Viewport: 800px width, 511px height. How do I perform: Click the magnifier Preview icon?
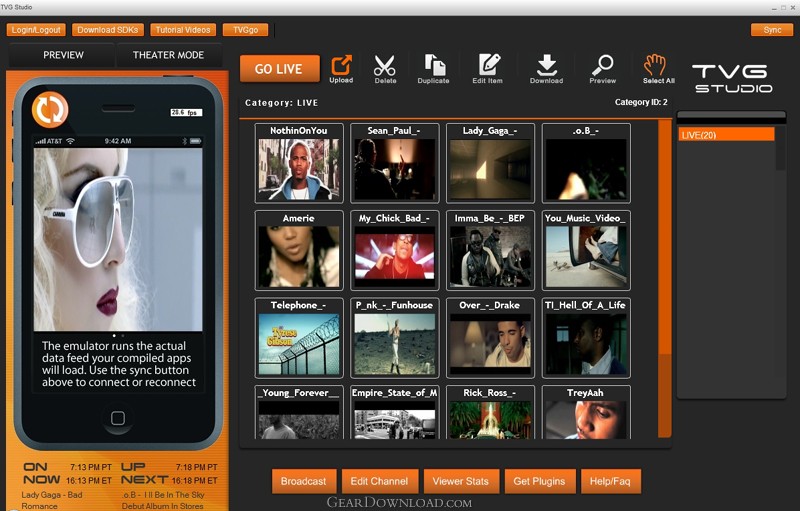click(603, 68)
